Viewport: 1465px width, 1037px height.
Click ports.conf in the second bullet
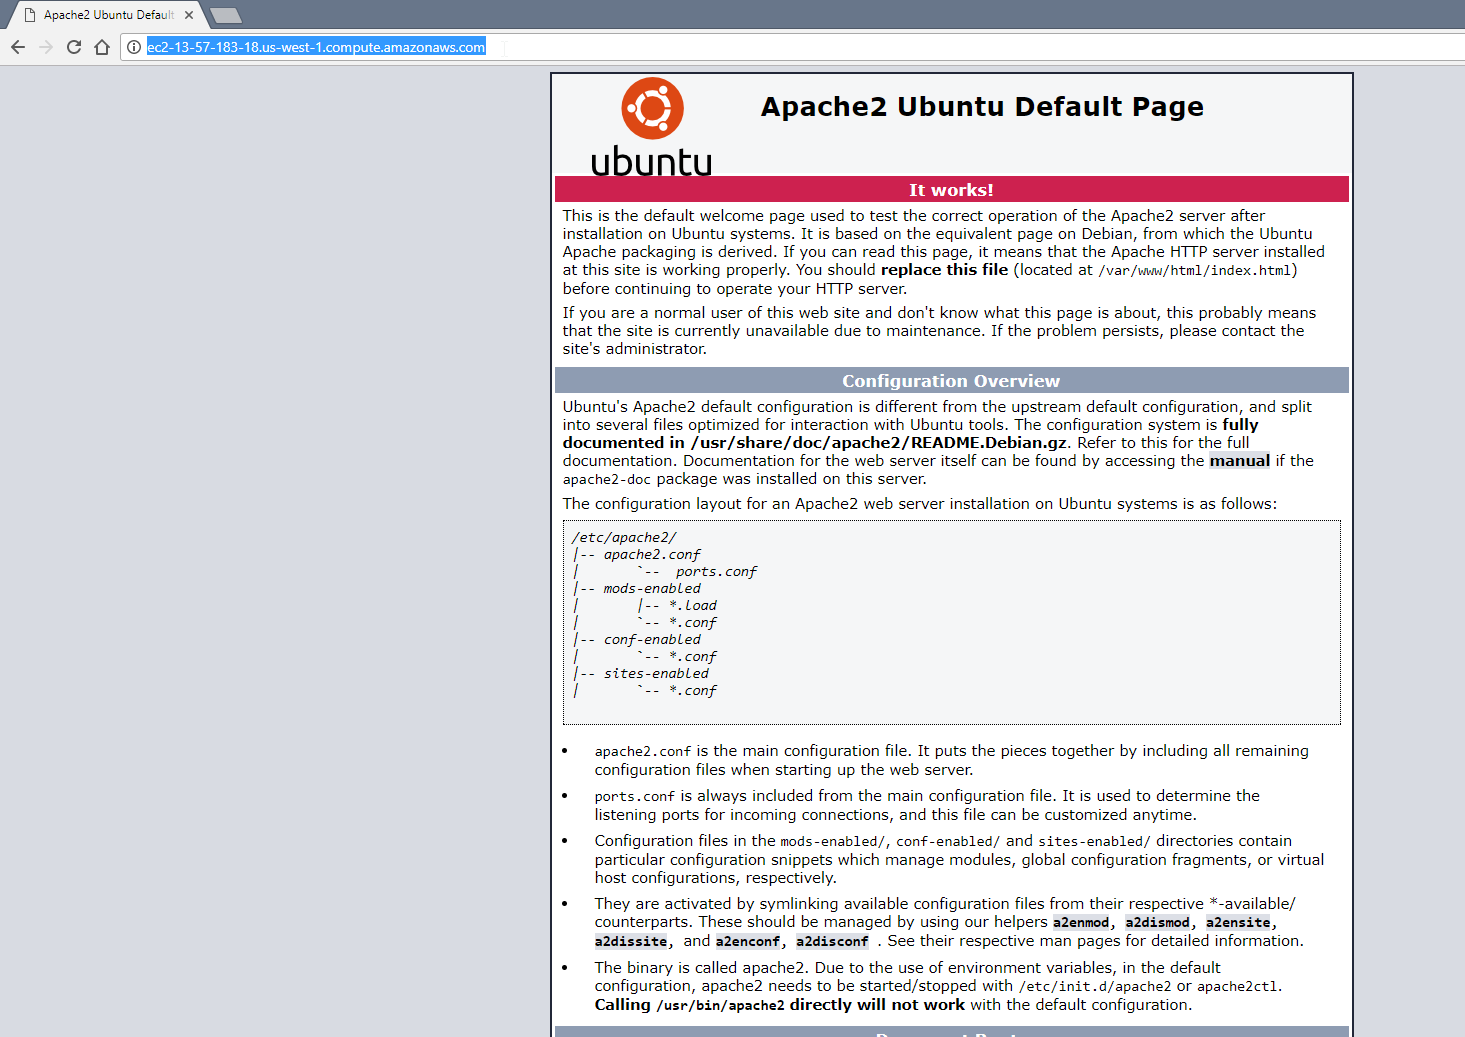pyautogui.click(x=635, y=797)
